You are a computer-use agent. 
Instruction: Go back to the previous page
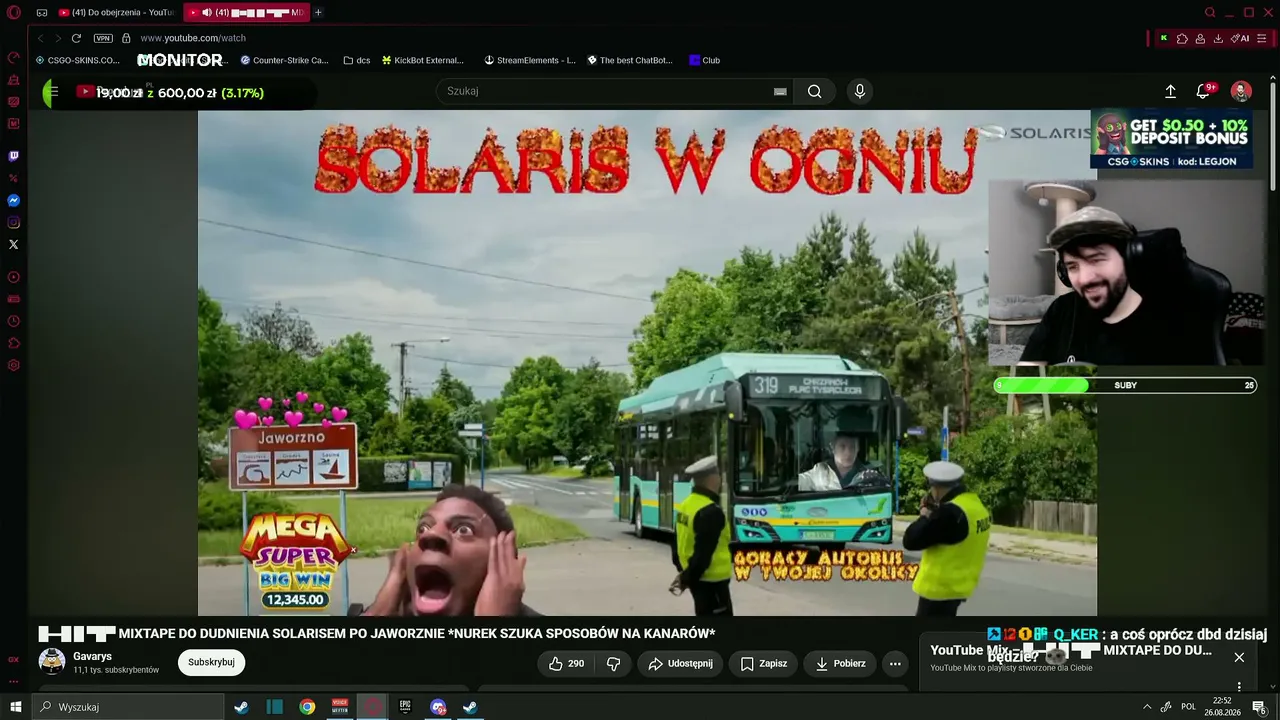41,38
